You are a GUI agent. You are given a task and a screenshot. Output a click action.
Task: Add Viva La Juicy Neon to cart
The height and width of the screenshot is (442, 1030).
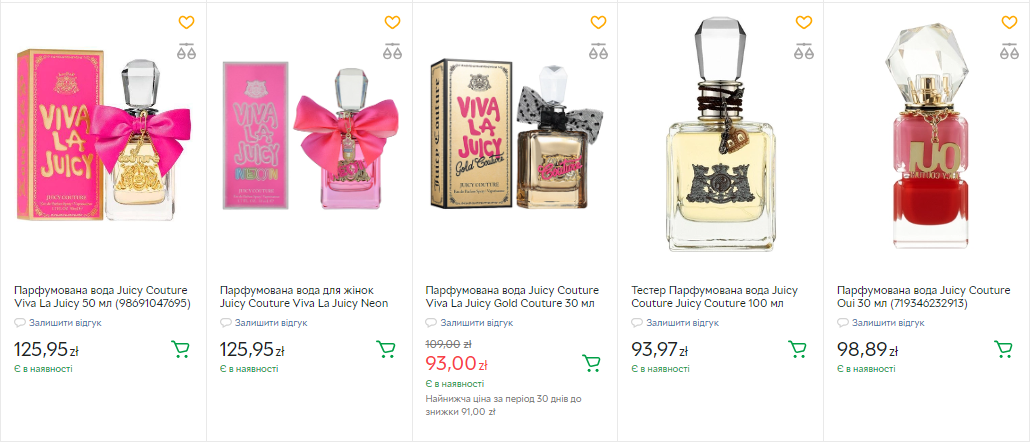click(386, 349)
